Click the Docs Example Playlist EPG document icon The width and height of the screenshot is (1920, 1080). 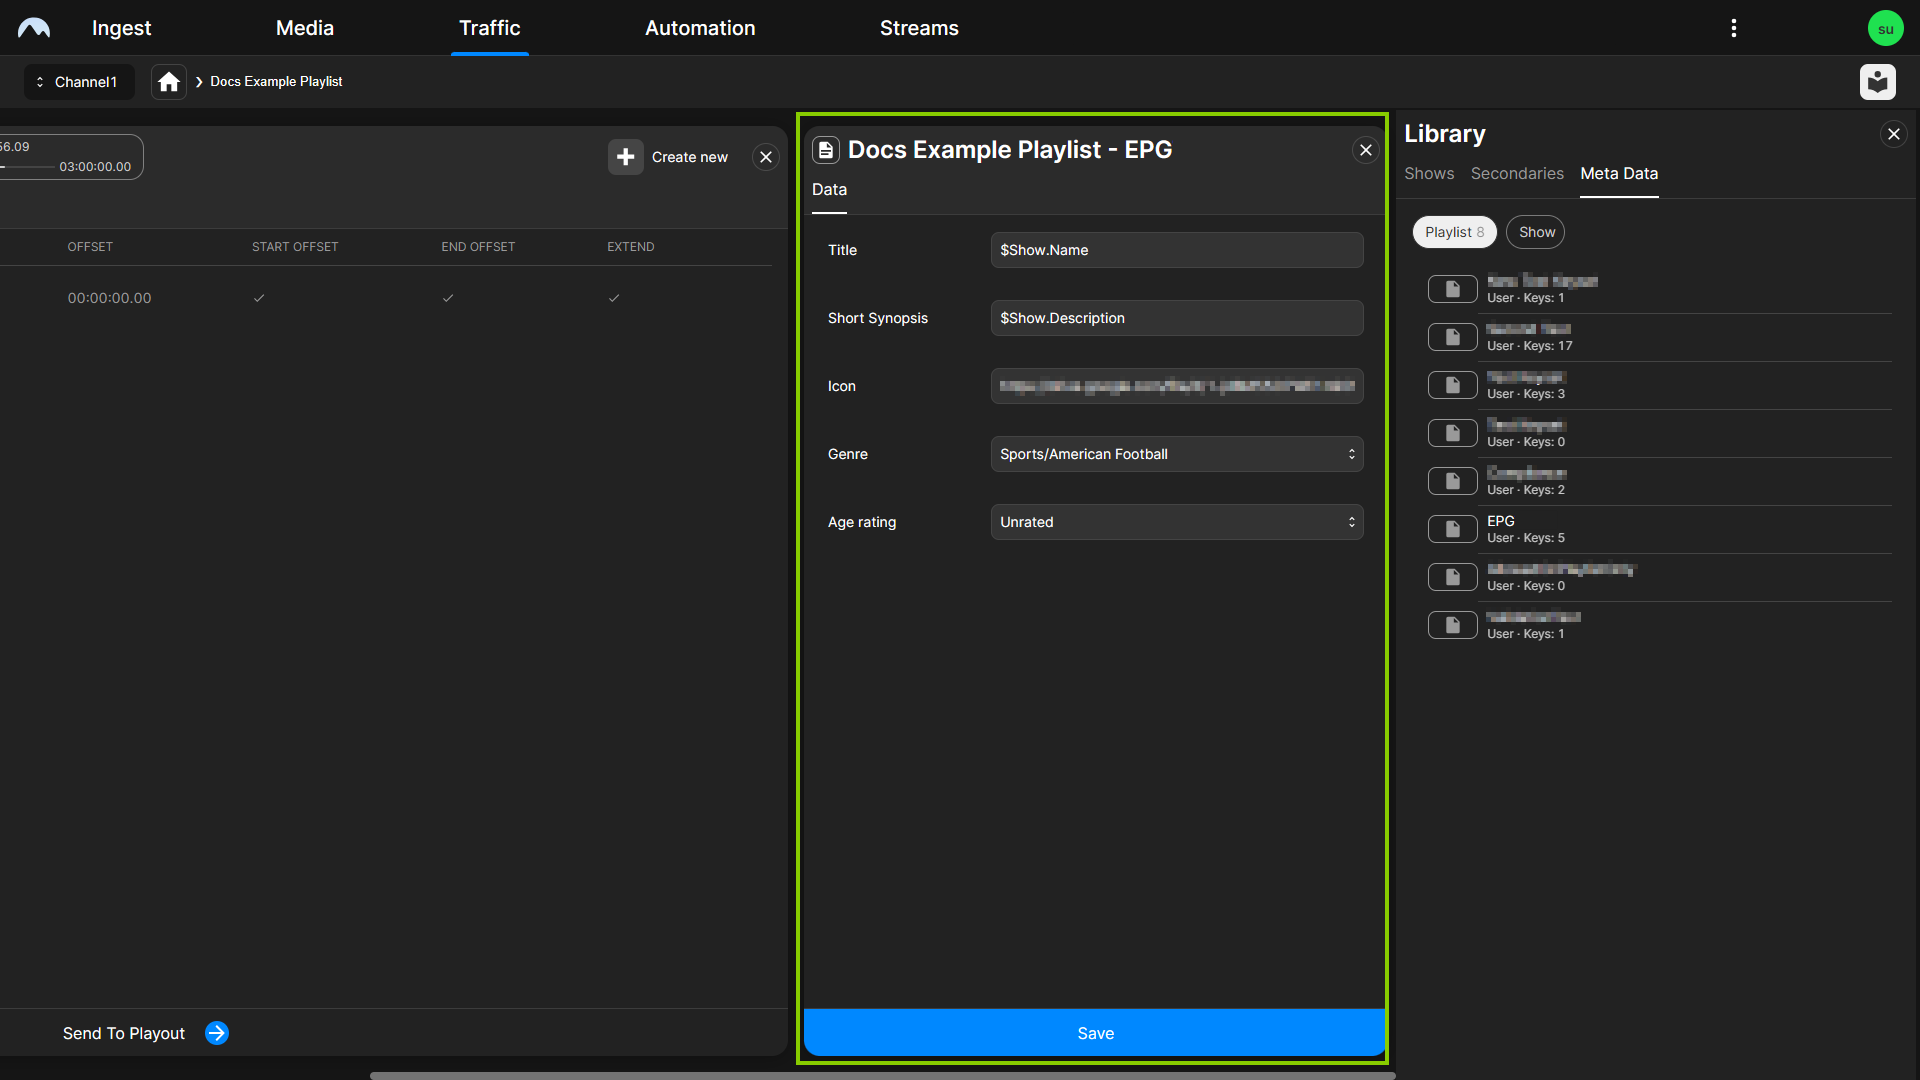826,149
